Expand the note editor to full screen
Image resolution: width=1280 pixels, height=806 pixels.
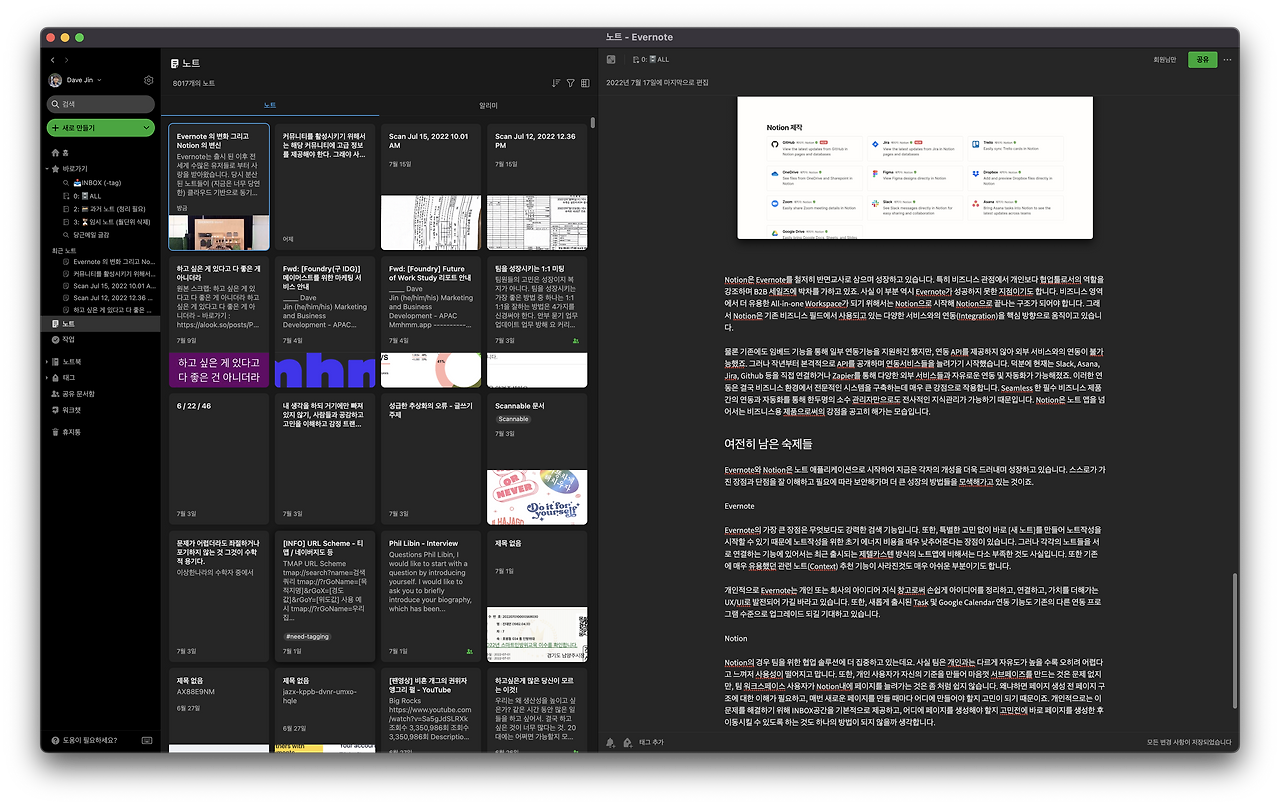pos(611,60)
